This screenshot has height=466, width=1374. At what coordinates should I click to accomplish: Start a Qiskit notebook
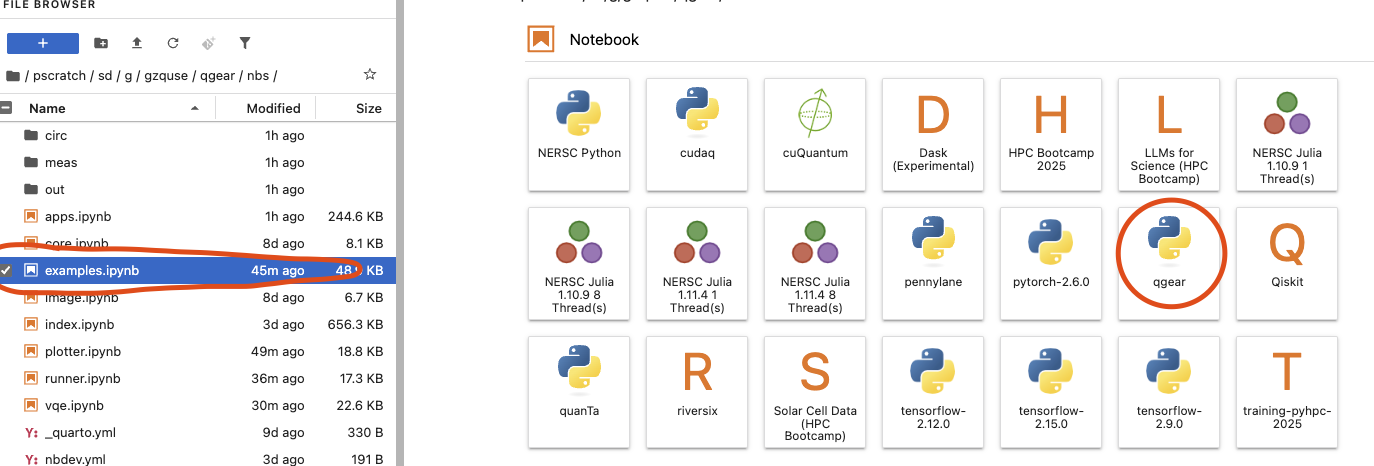click(1287, 257)
